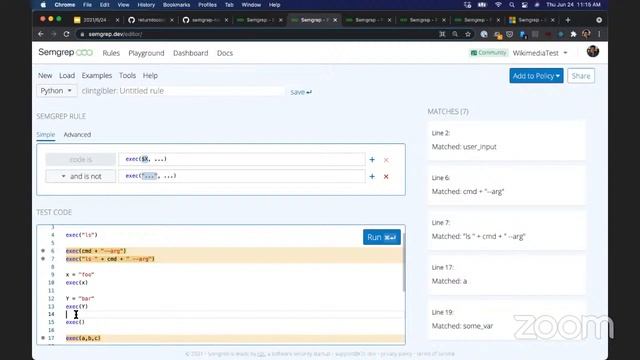The image size is (640, 360).
Task: Open the Apple menu
Action: [x=43, y=5]
